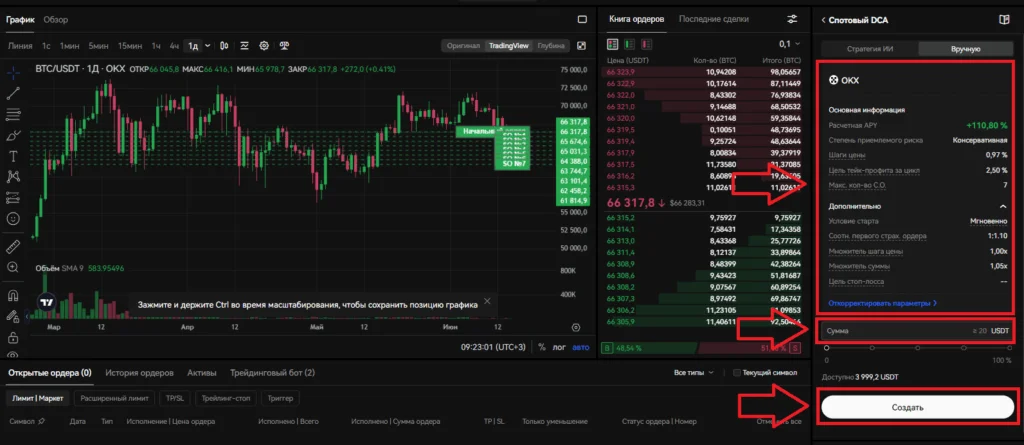Click the TradingView logo on chart
1024x445 pixels.
(46, 303)
